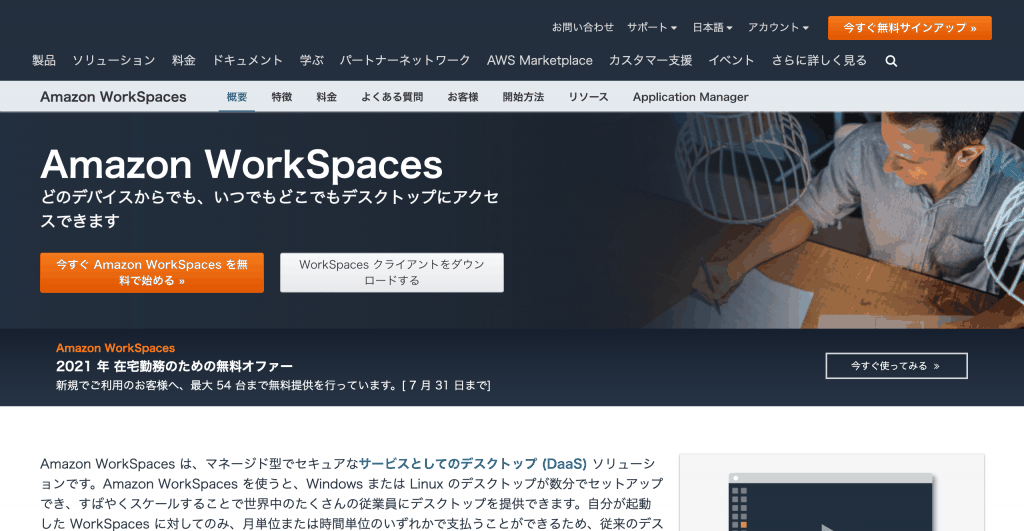Open the ドキュメント menu
Viewport: 1024px width, 531px height.
[x=248, y=61]
